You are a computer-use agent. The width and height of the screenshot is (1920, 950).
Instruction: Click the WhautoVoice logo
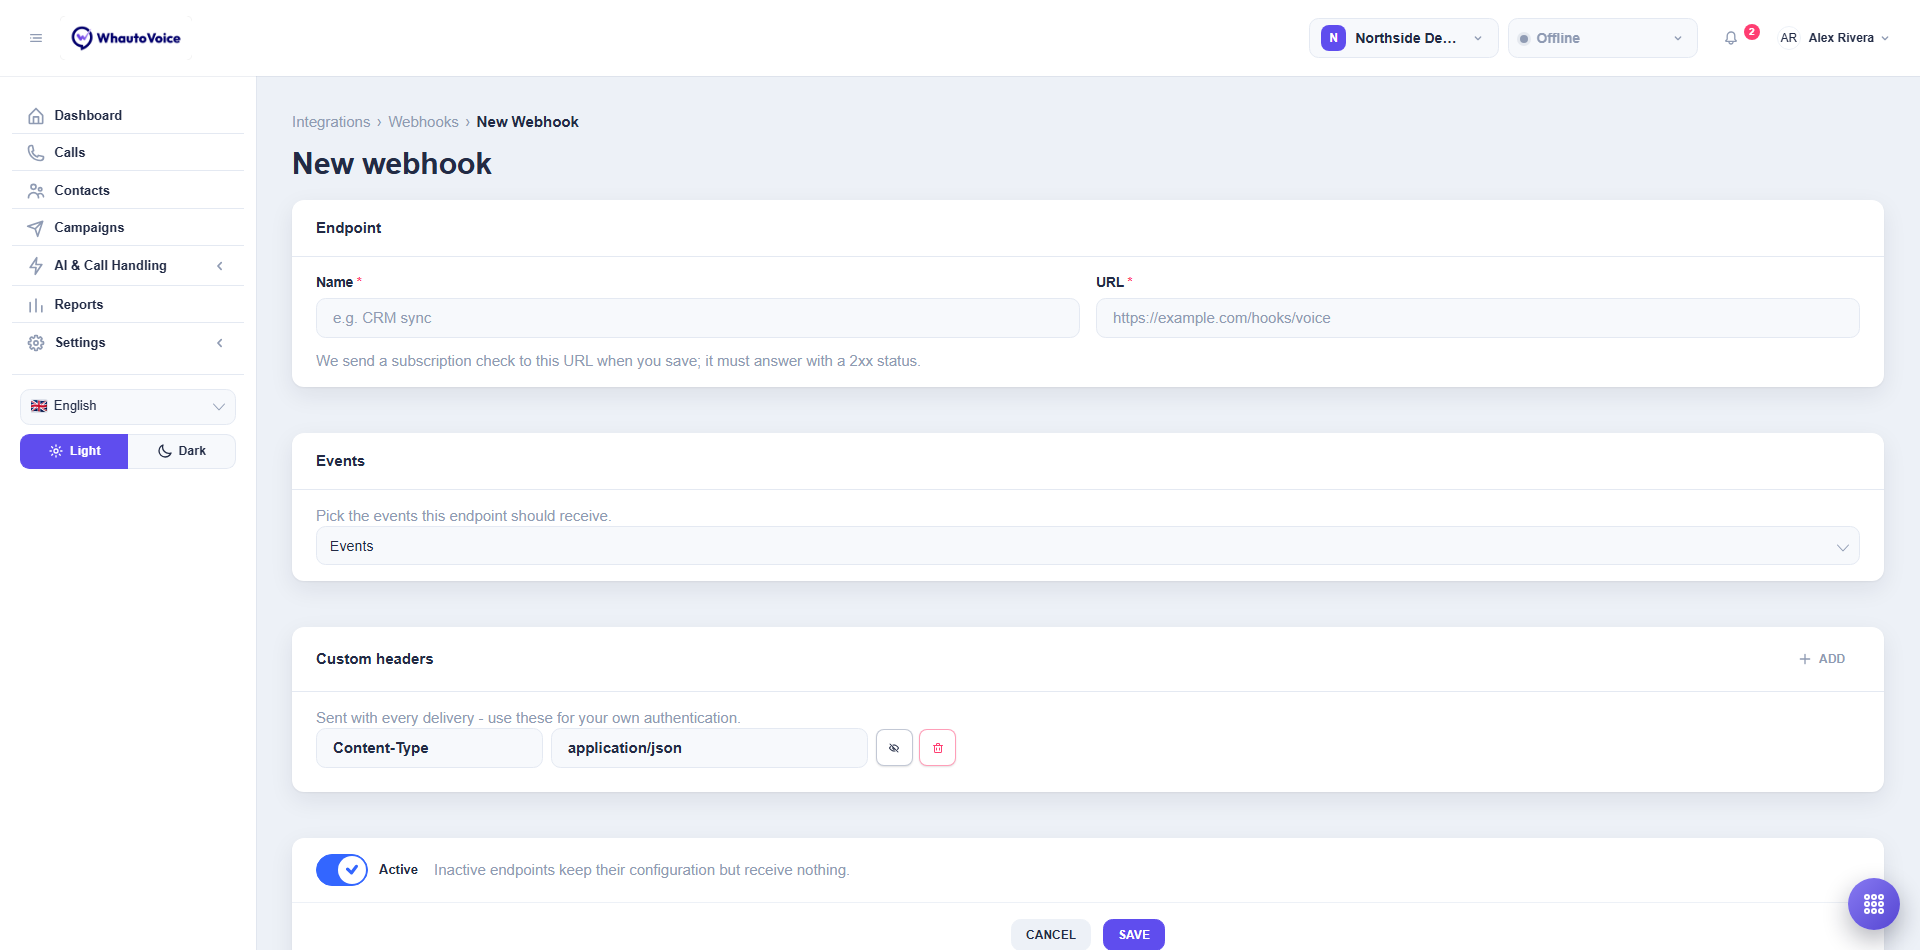coord(126,38)
